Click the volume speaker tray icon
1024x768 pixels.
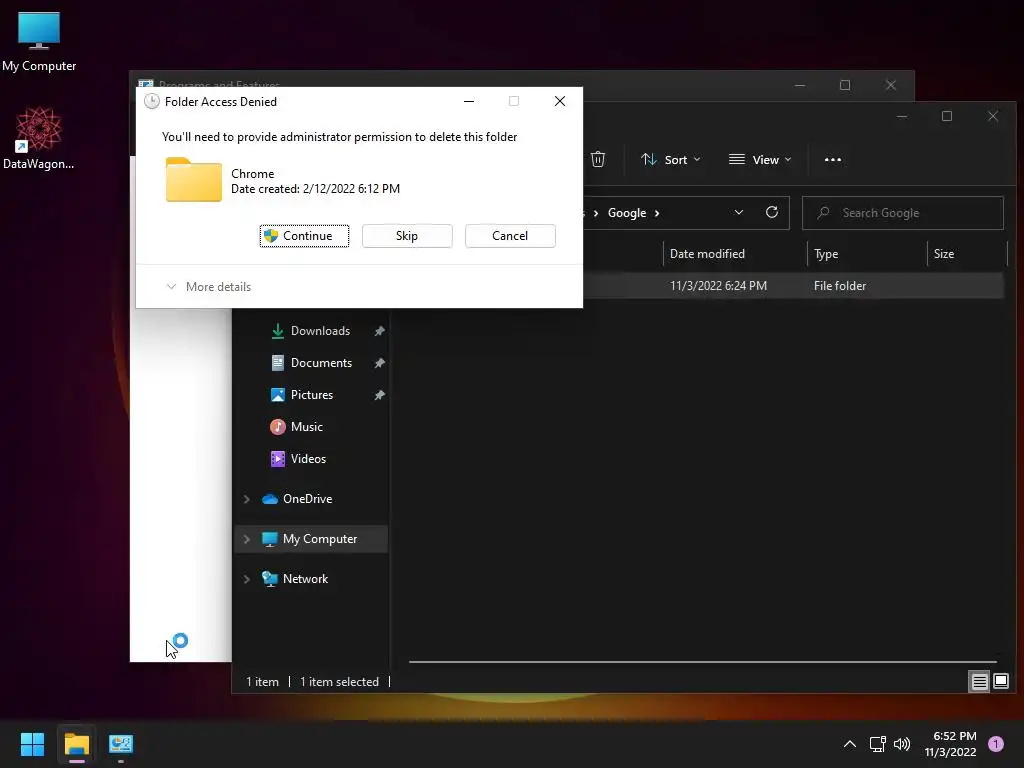[x=902, y=744]
